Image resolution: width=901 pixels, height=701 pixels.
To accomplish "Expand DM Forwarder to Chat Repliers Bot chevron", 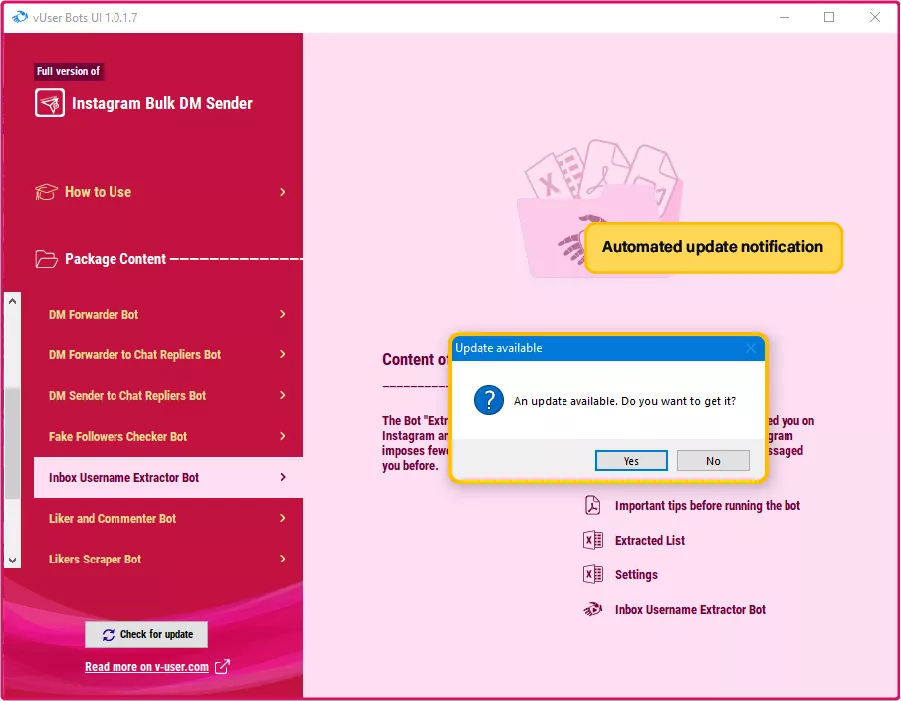I will (283, 354).
